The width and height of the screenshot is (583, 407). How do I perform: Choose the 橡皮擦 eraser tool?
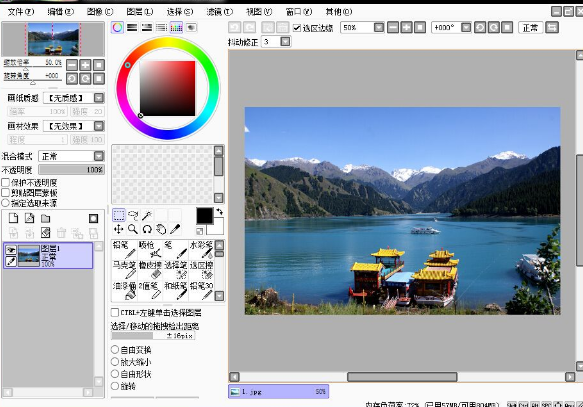point(150,270)
